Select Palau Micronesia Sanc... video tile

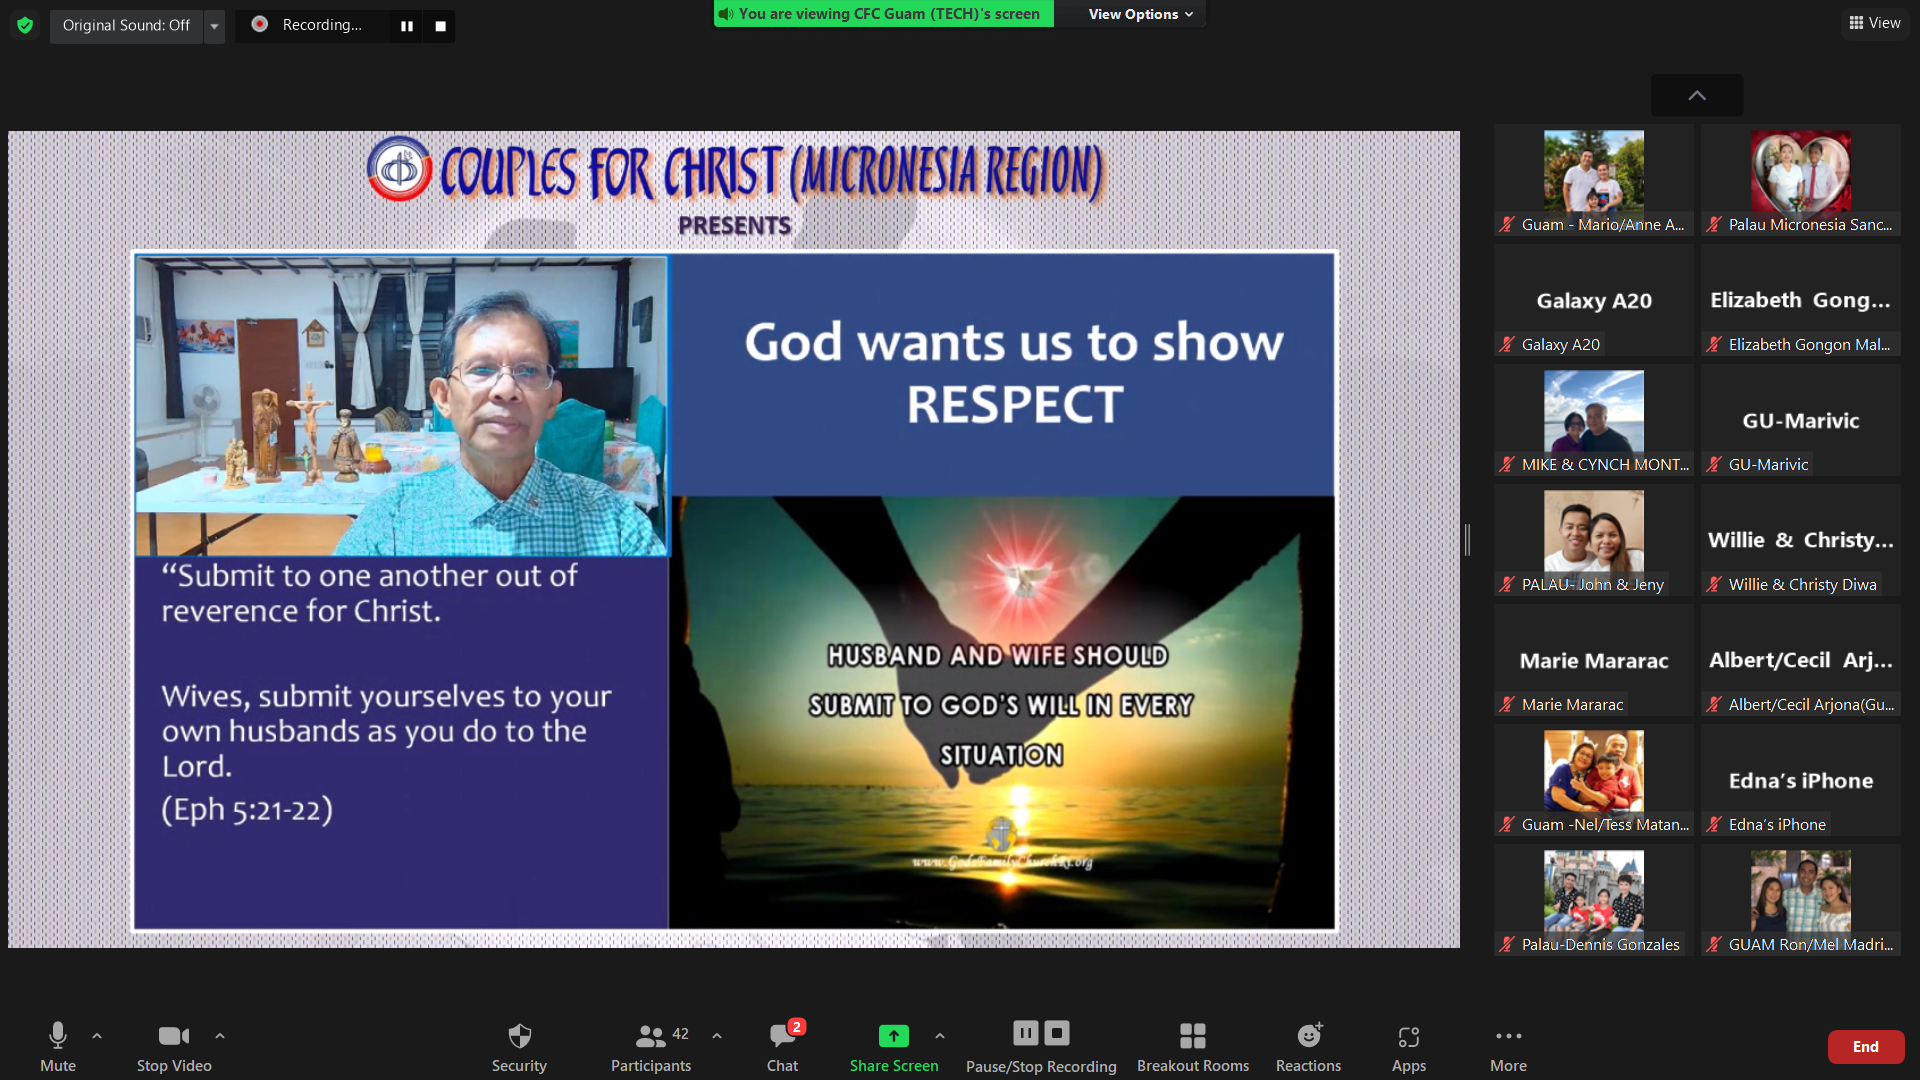(1801, 180)
